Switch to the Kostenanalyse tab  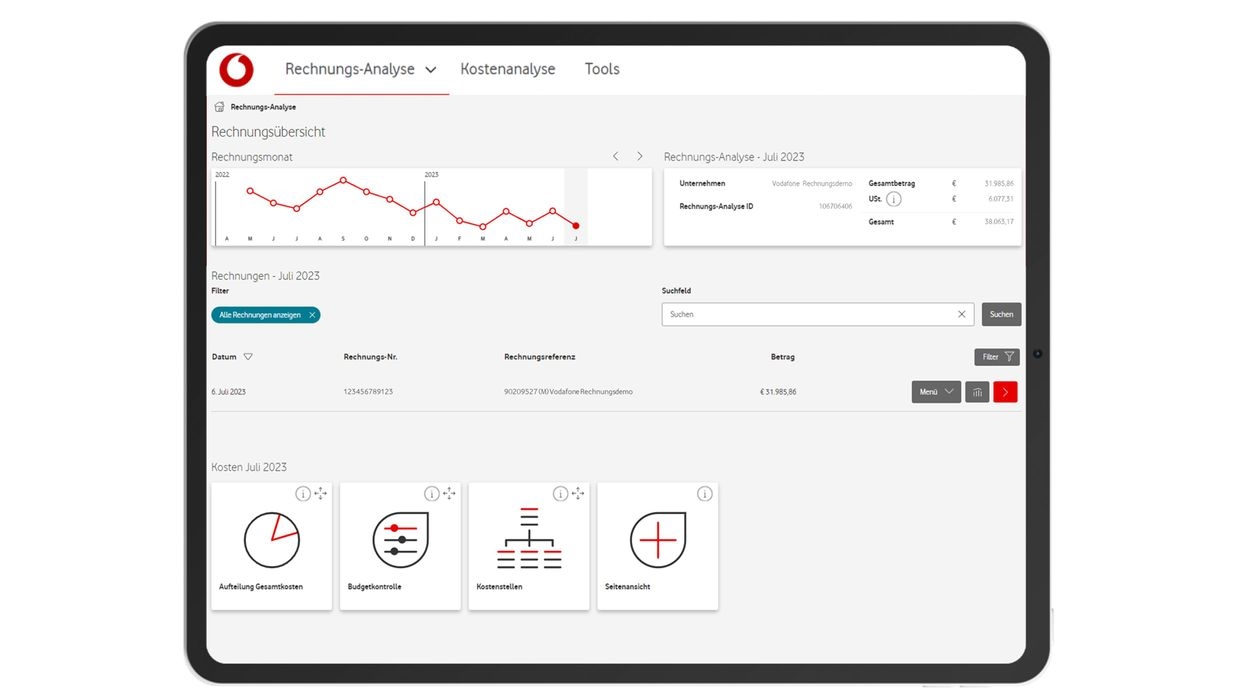pos(507,69)
